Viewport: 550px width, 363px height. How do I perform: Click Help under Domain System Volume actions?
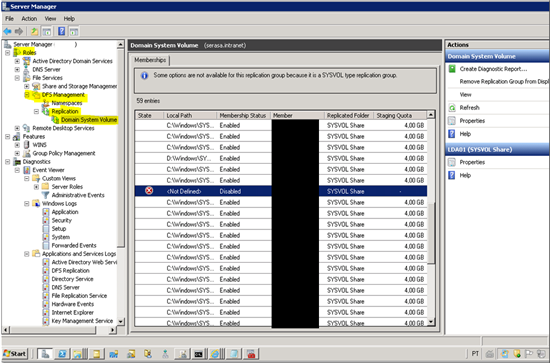click(x=465, y=134)
